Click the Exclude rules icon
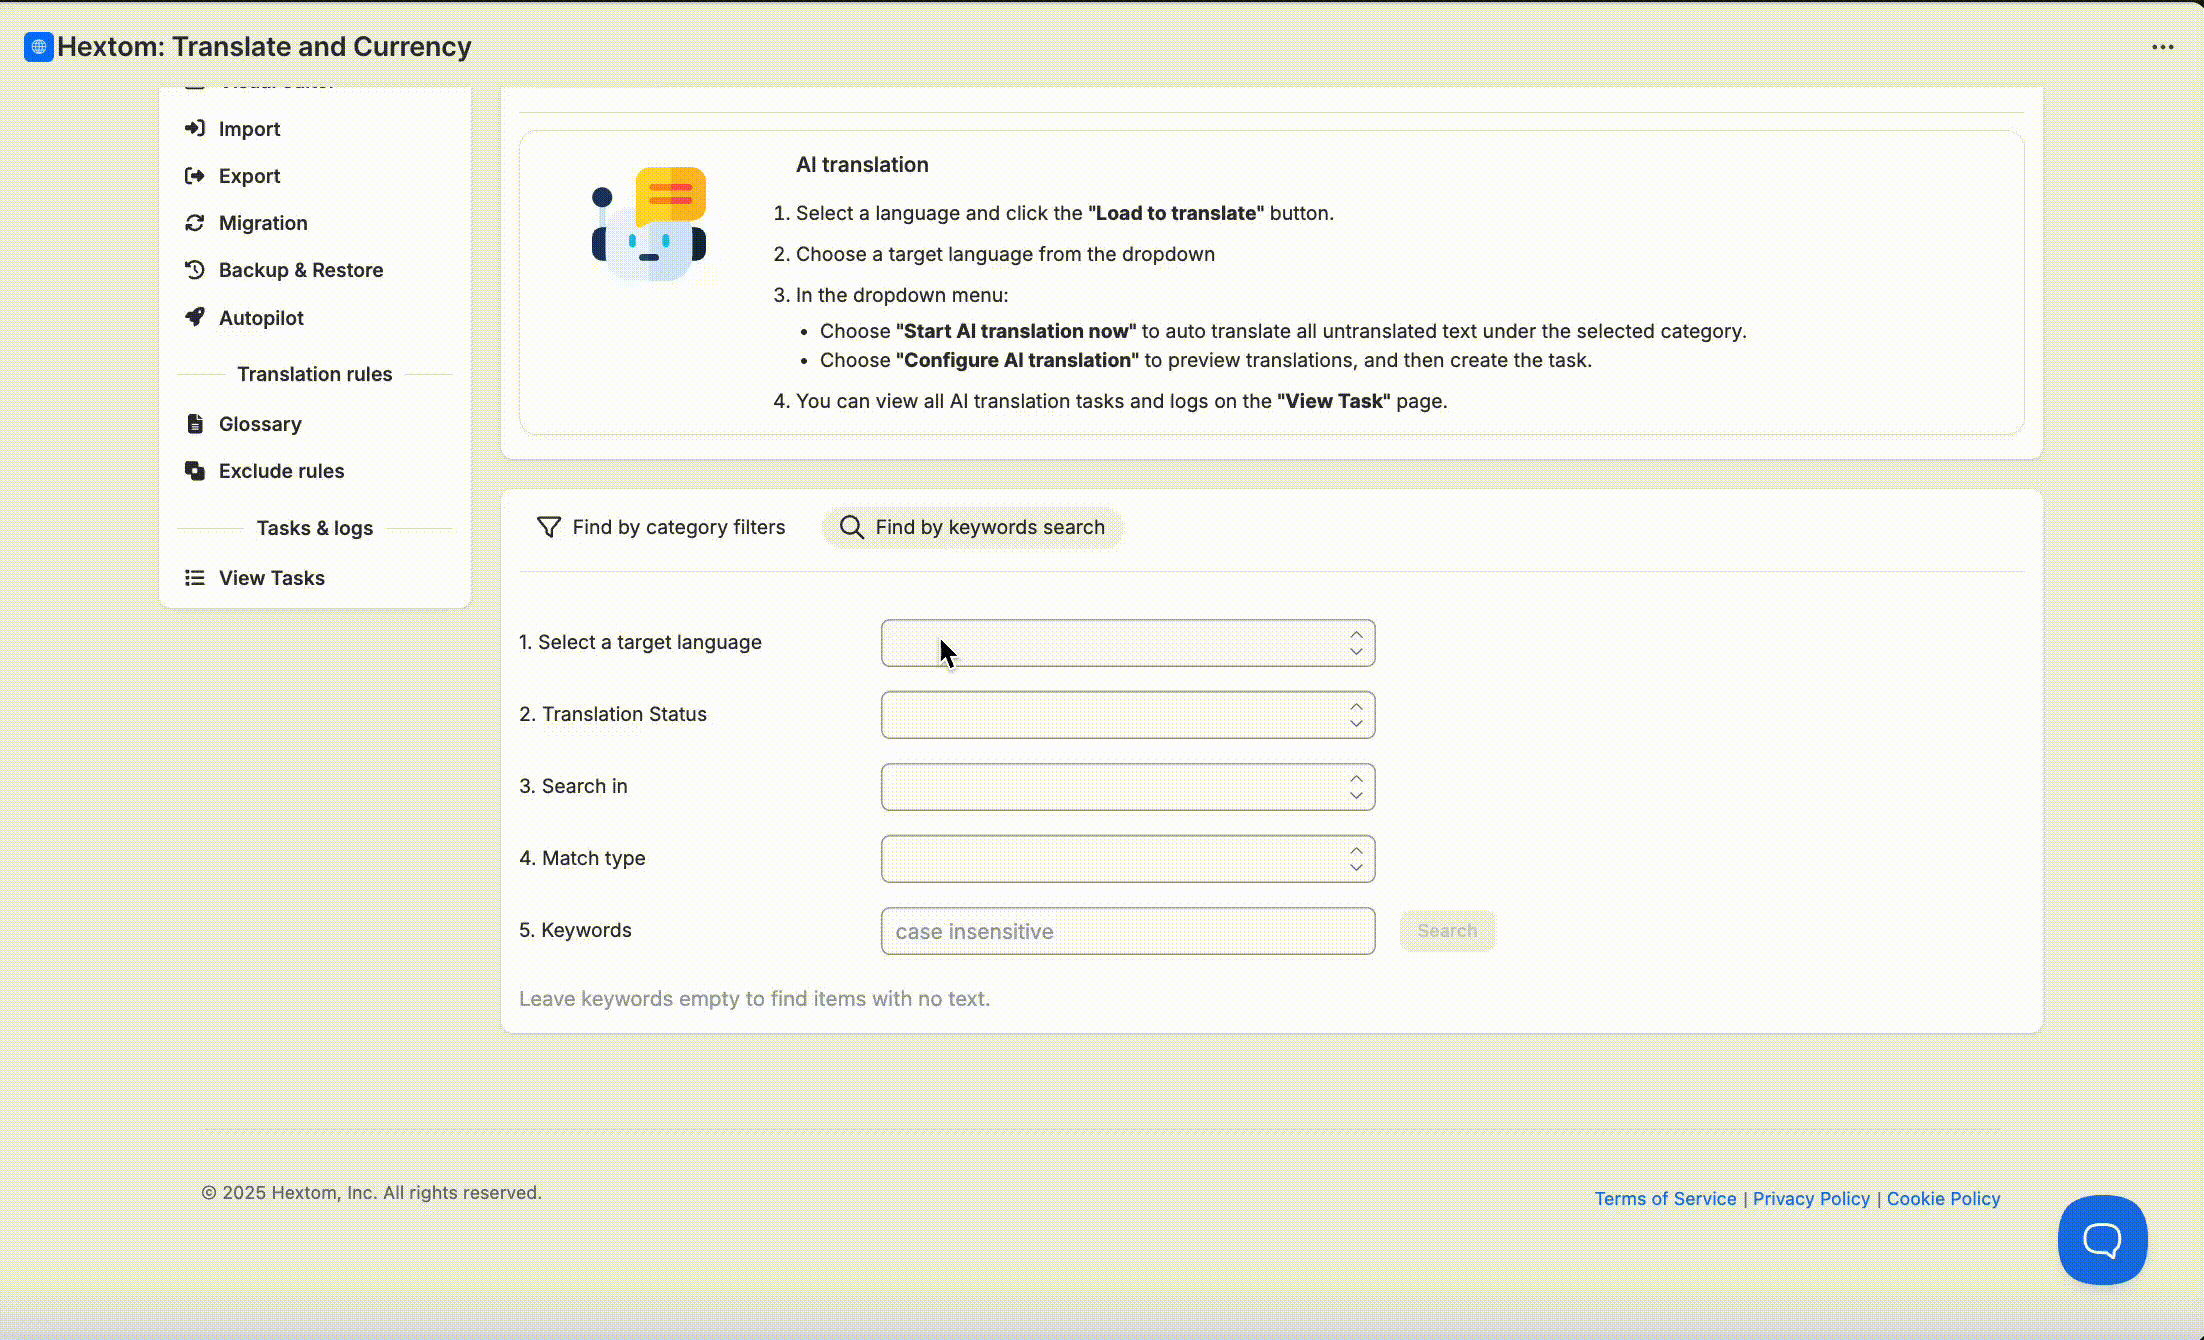The height and width of the screenshot is (1340, 2204). tap(195, 471)
